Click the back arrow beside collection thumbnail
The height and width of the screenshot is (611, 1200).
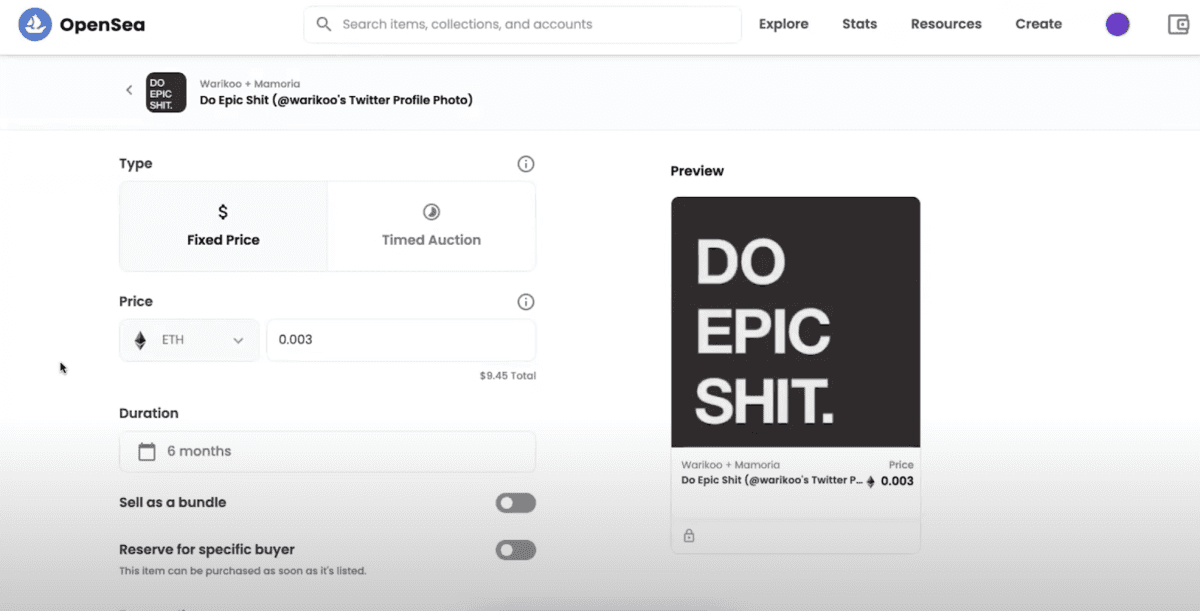[129, 90]
